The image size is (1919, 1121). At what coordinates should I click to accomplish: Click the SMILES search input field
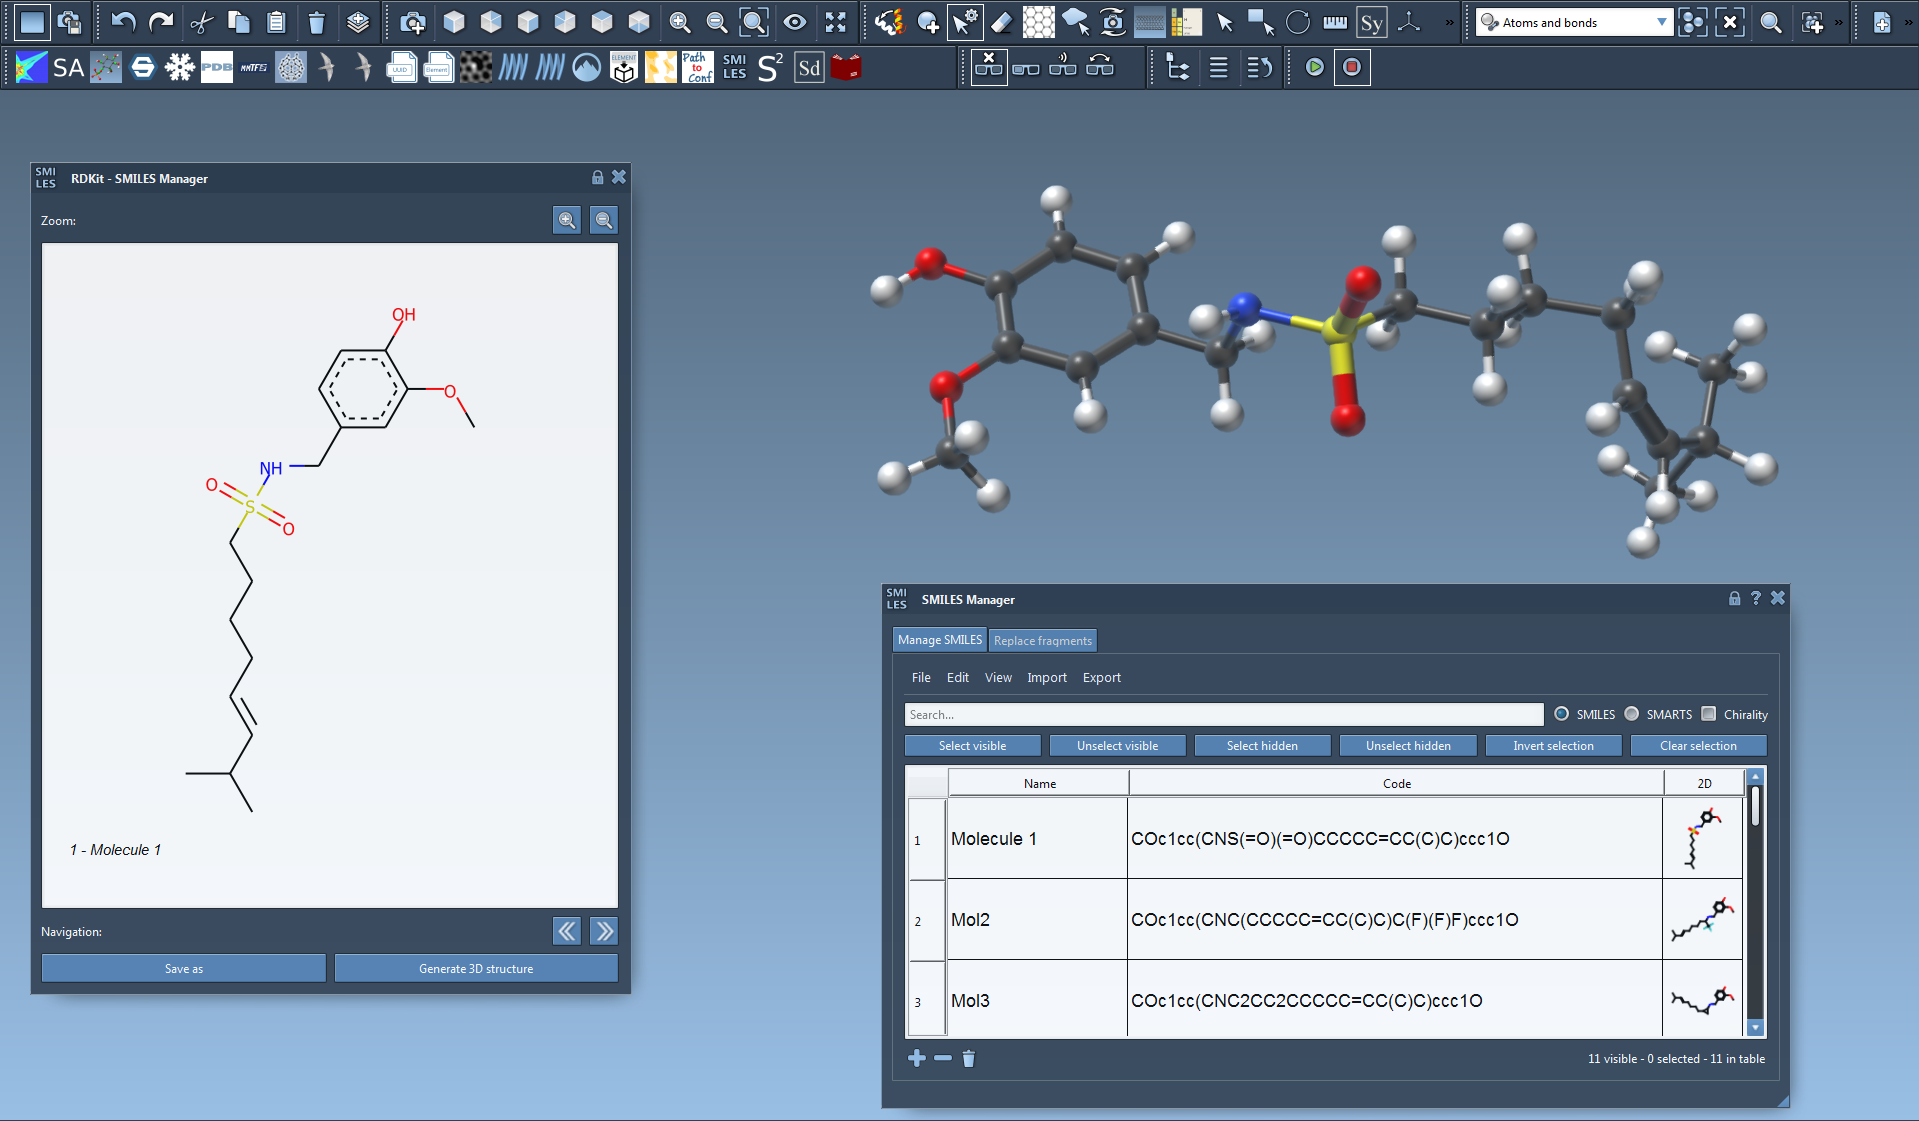coord(1223,714)
